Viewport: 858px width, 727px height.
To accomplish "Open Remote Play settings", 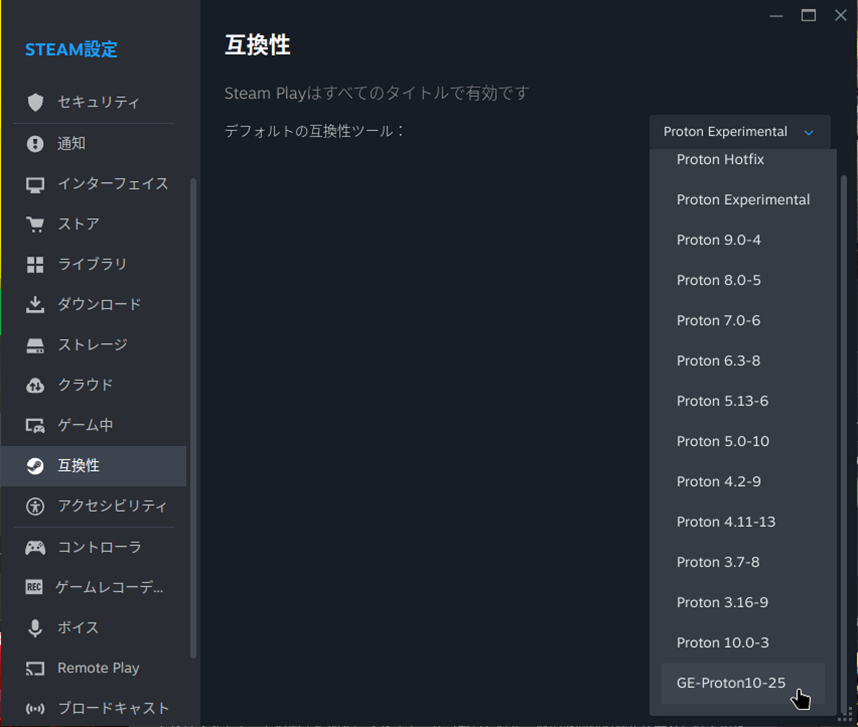I will 93,668.
